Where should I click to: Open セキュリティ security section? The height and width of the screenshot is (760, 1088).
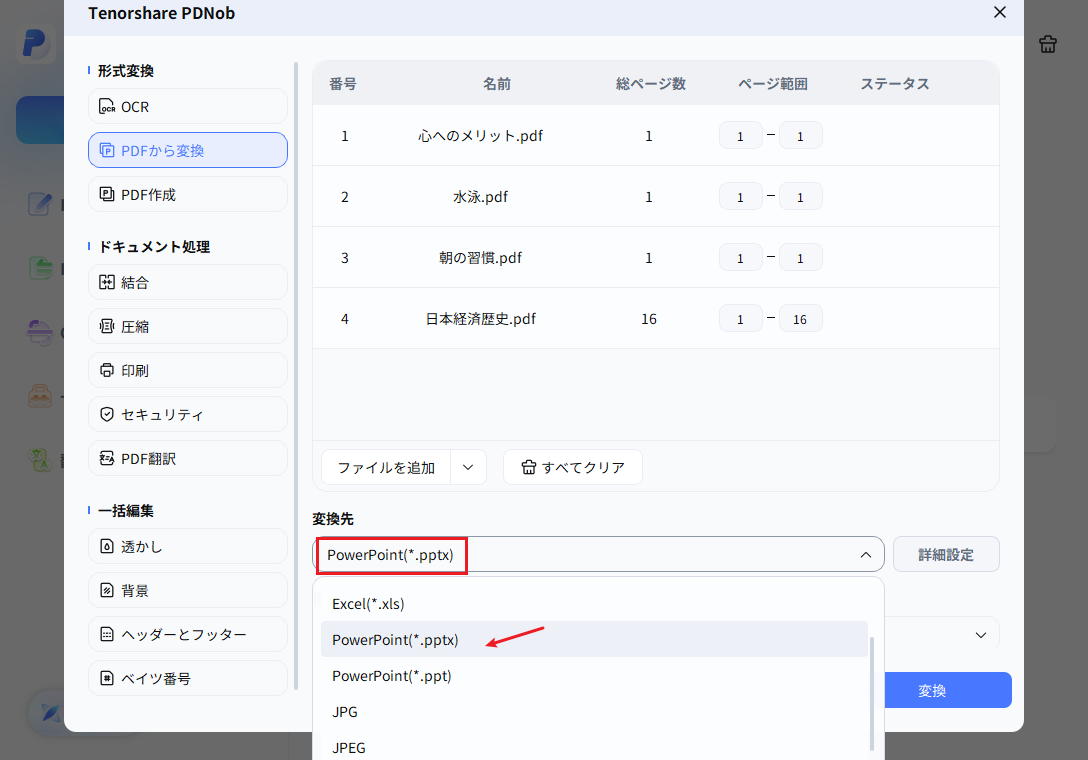pyautogui.click(x=187, y=414)
